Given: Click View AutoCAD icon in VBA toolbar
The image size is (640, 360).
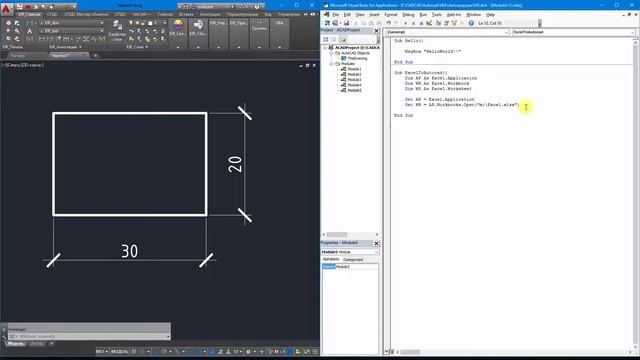Looking at the screenshot, I should tap(327, 23).
